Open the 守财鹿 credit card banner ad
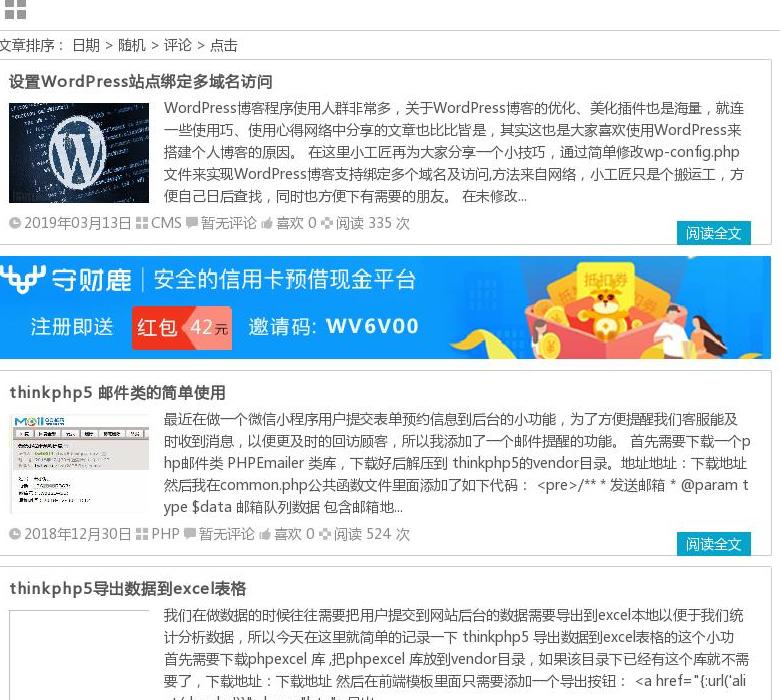 386,307
